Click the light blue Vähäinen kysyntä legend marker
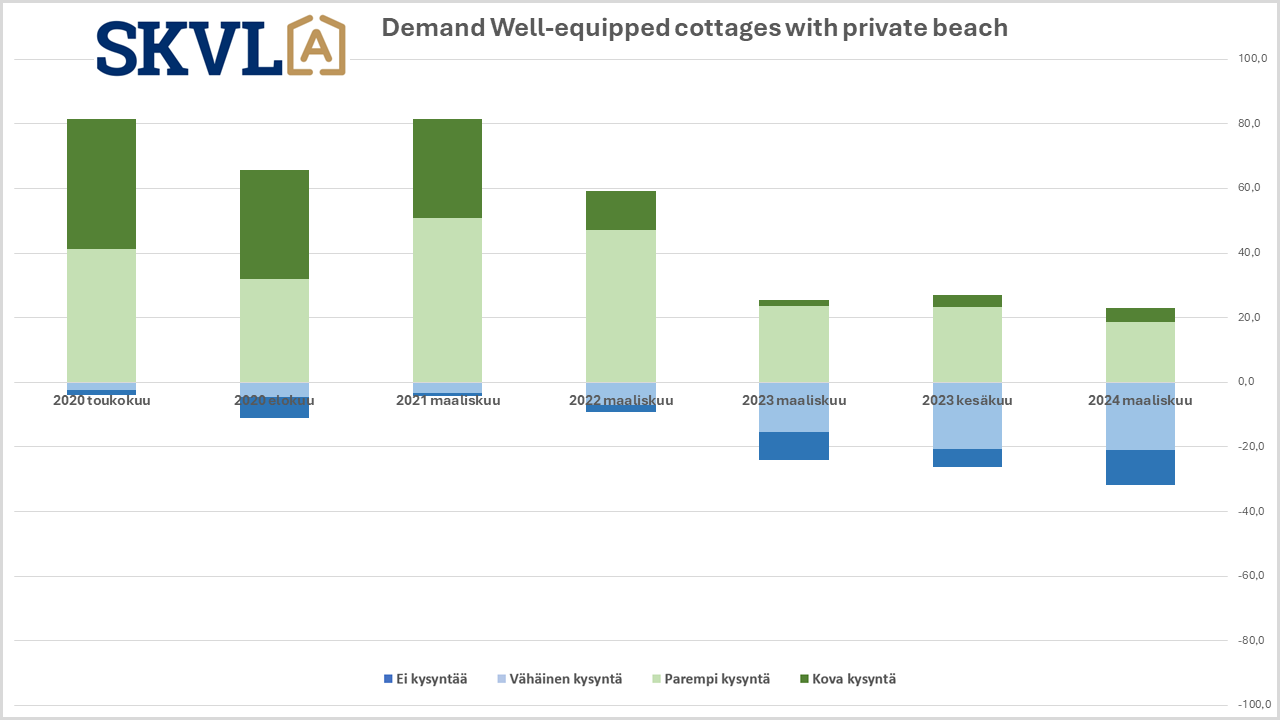 [502, 679]
